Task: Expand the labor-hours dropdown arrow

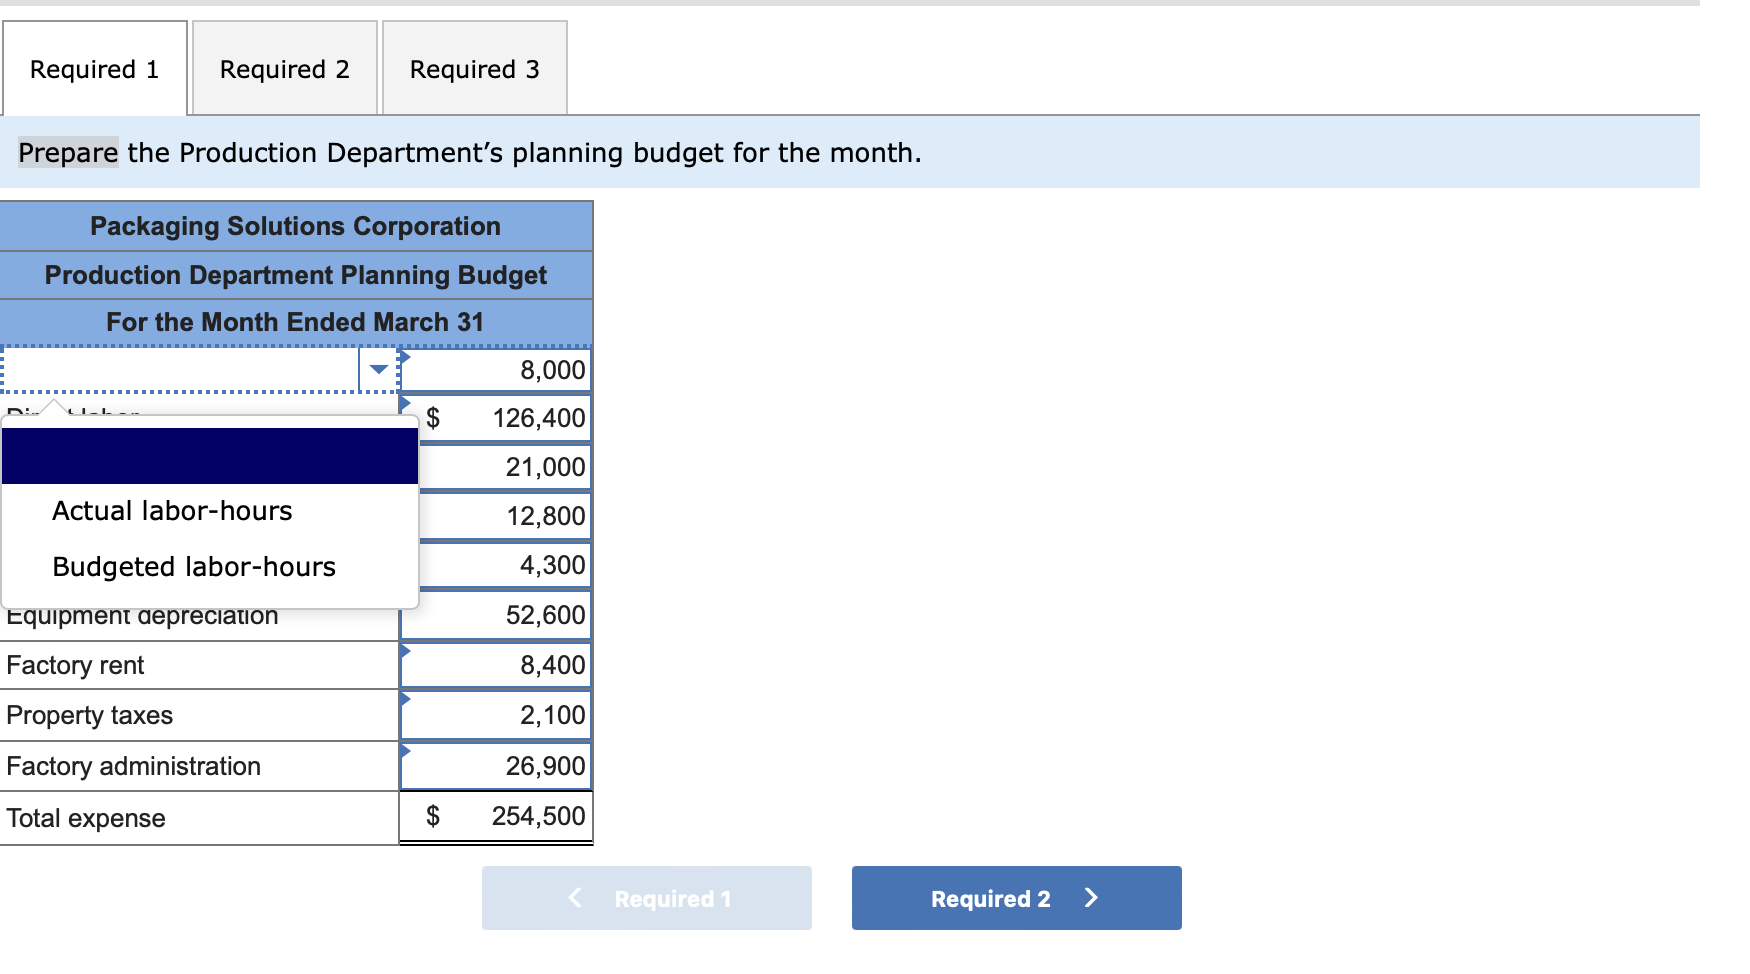Action: tap(379, 370)
